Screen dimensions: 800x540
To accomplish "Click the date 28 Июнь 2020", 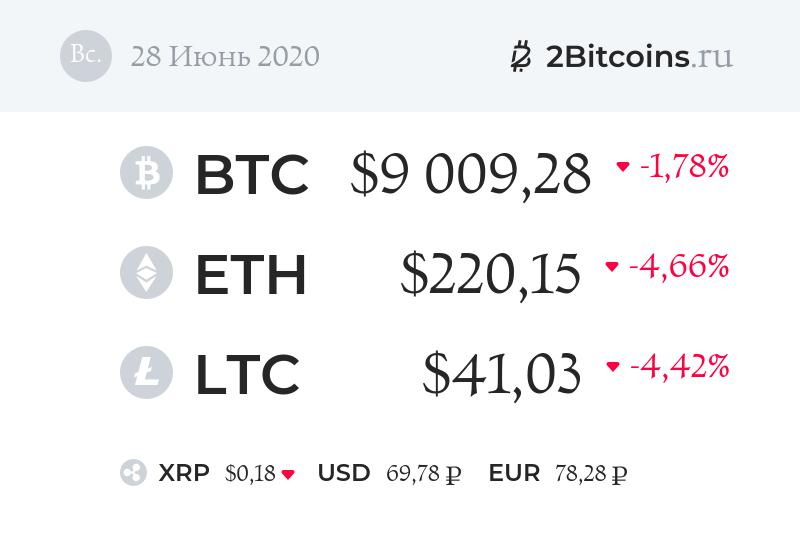I will (x=225, y=56).
